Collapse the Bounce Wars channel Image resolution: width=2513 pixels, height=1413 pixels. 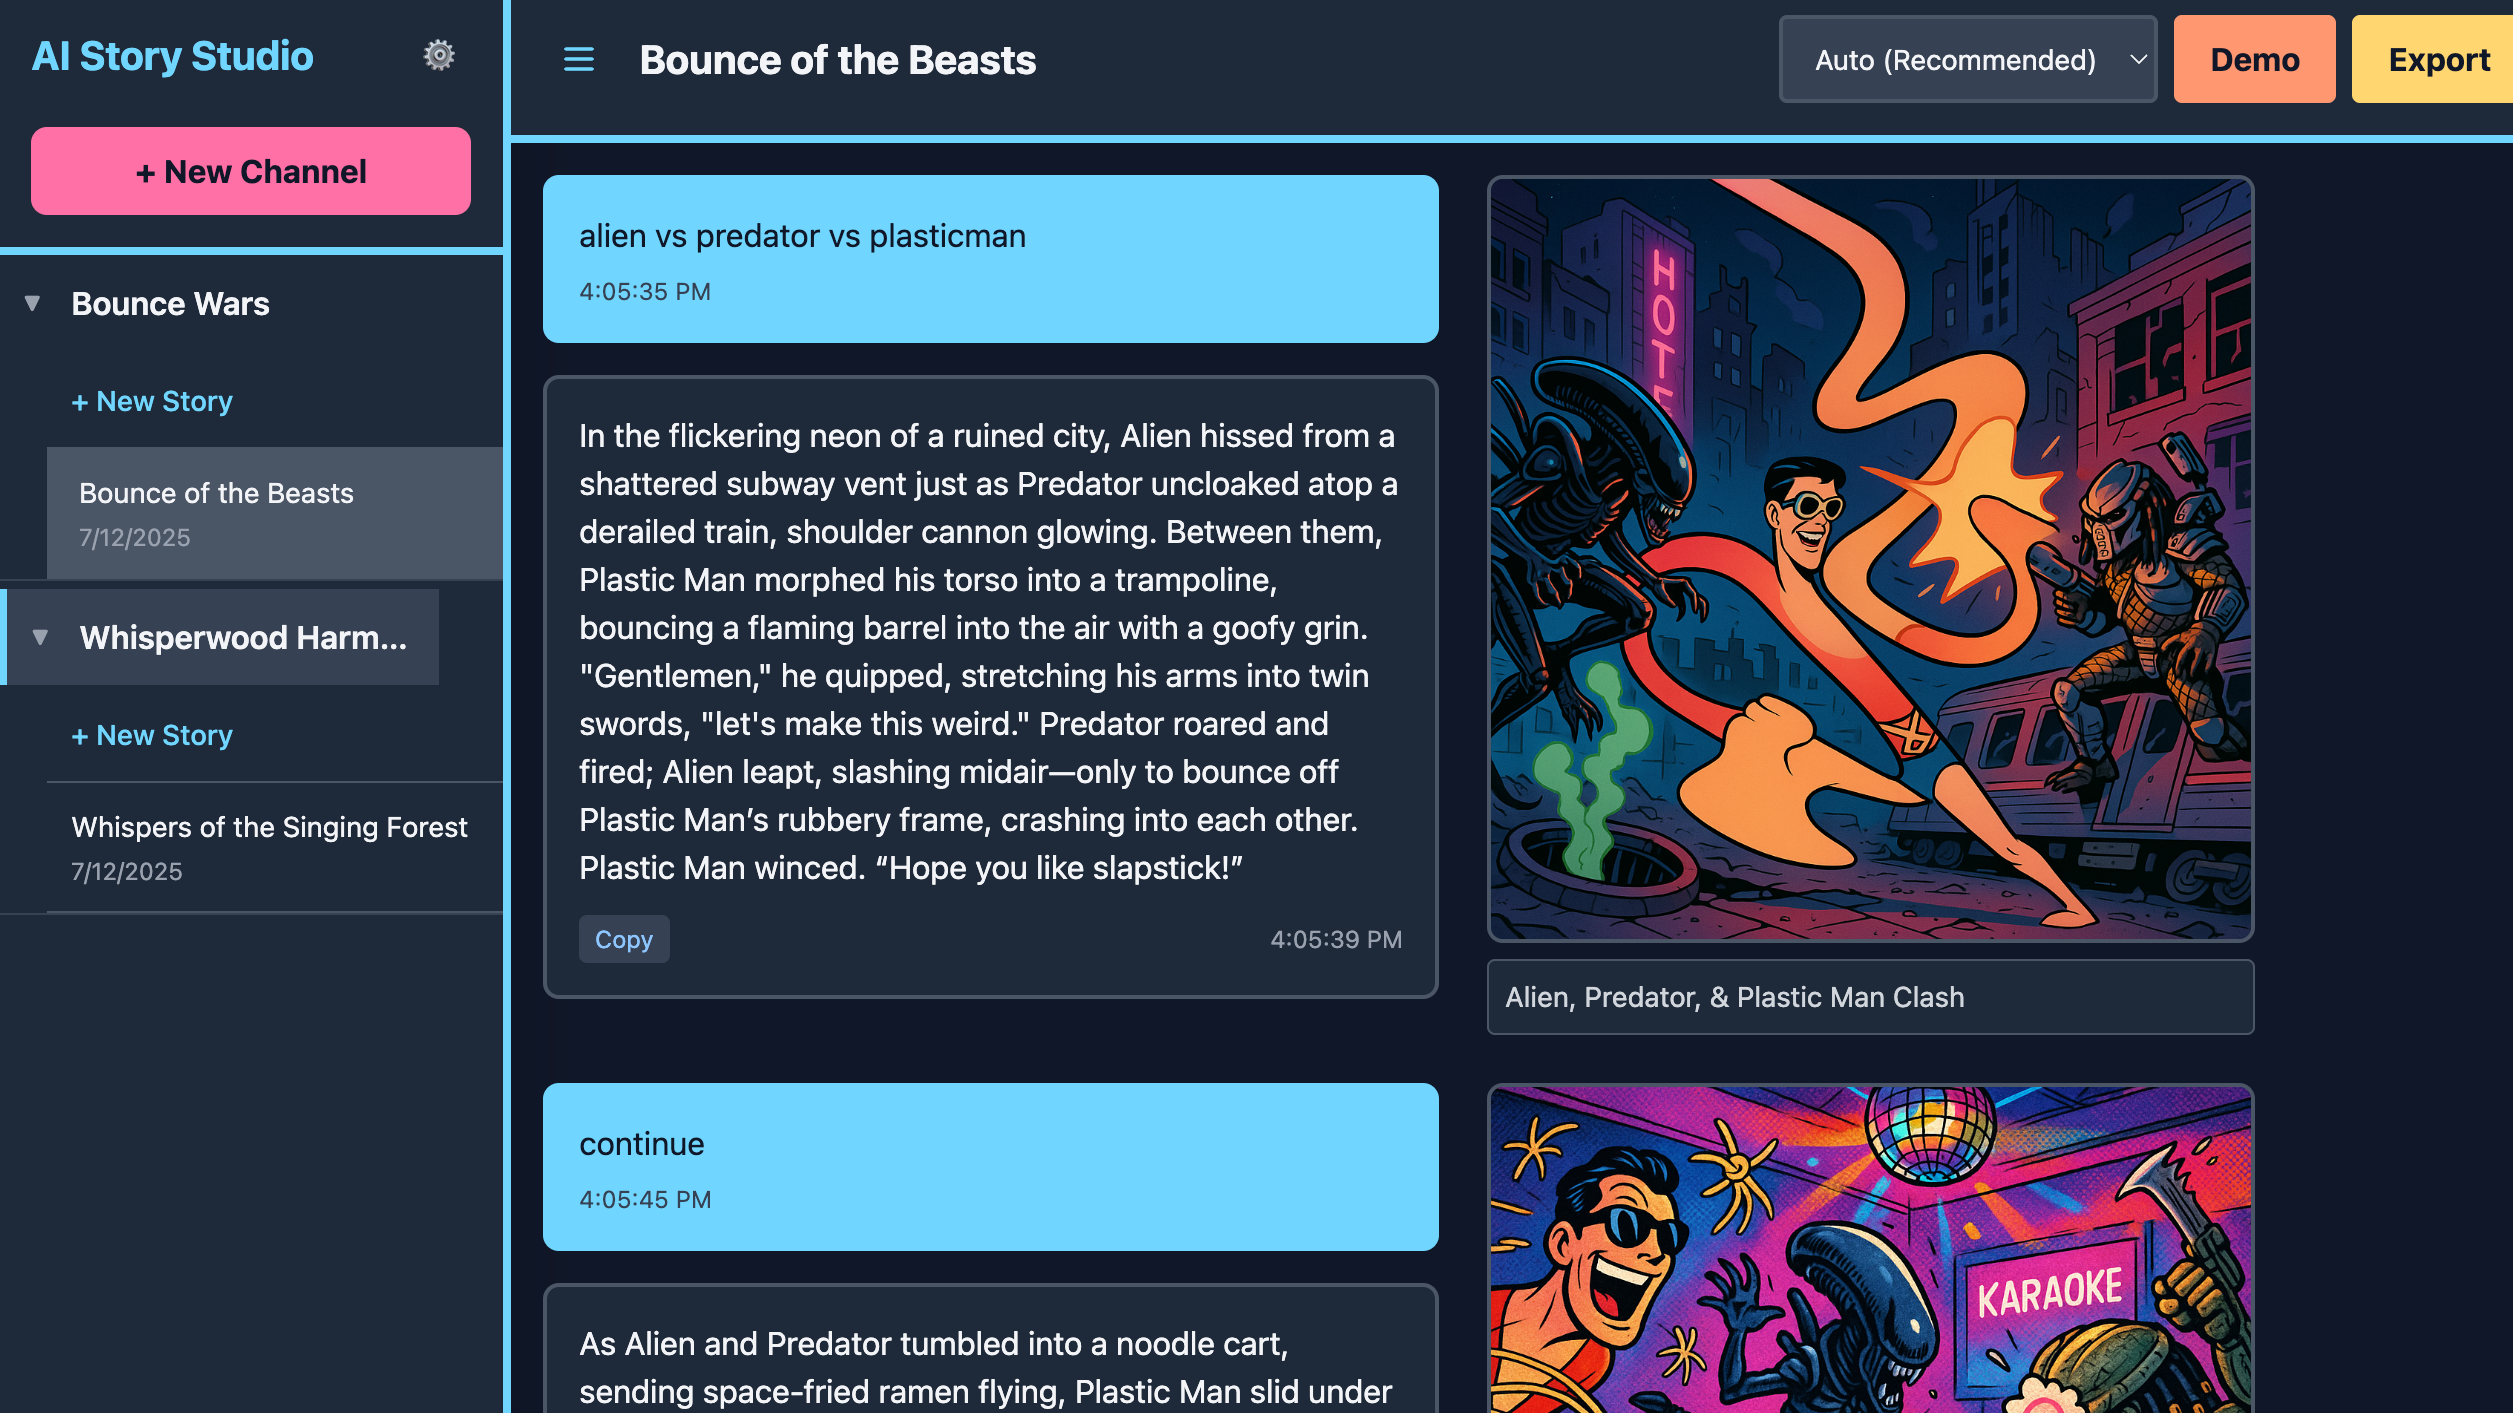[x=33, y=303]
